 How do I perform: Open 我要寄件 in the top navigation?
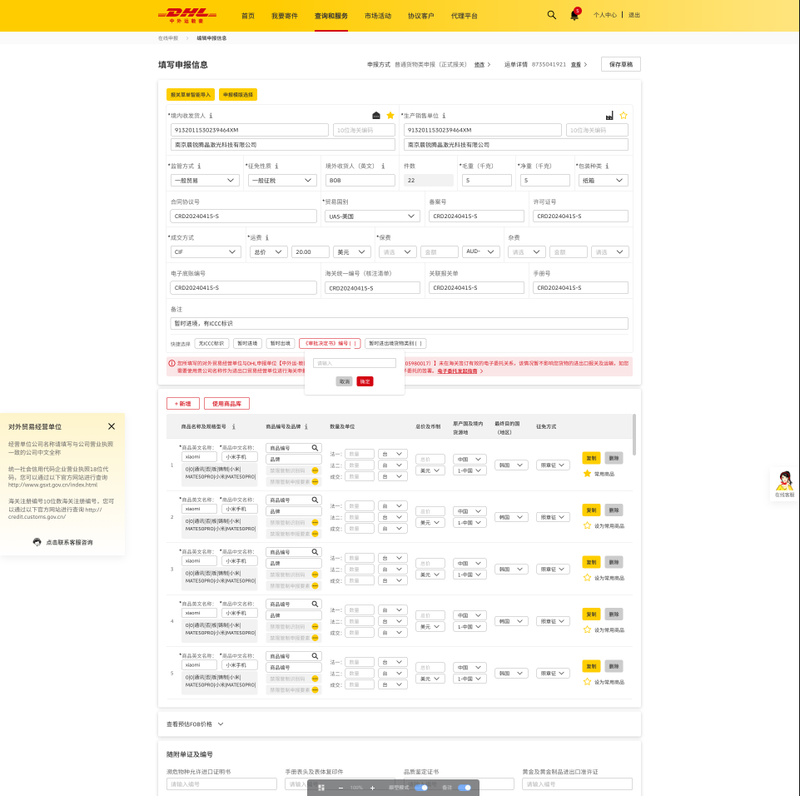coord(285,16)
